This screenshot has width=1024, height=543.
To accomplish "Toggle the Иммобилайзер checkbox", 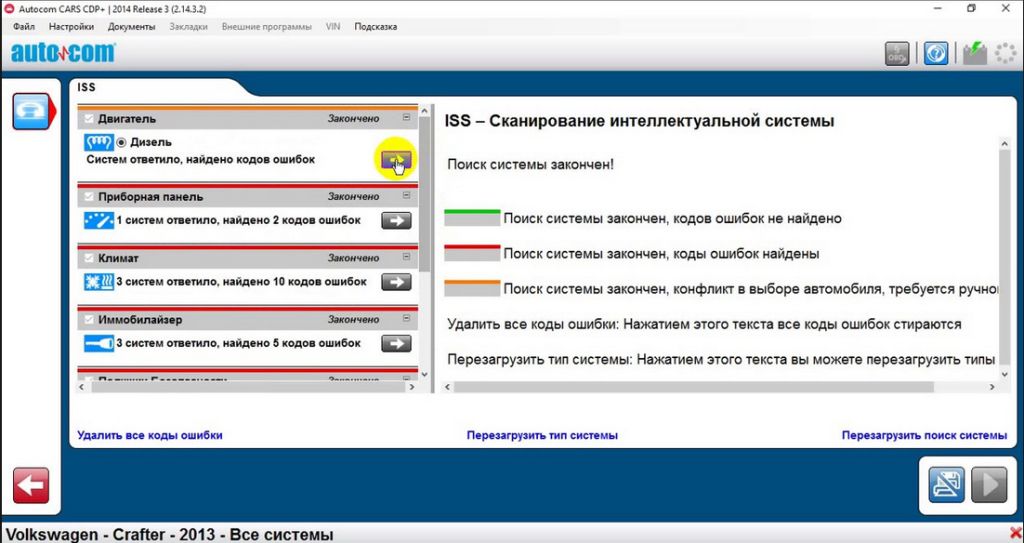I will [x=89, y=319].
